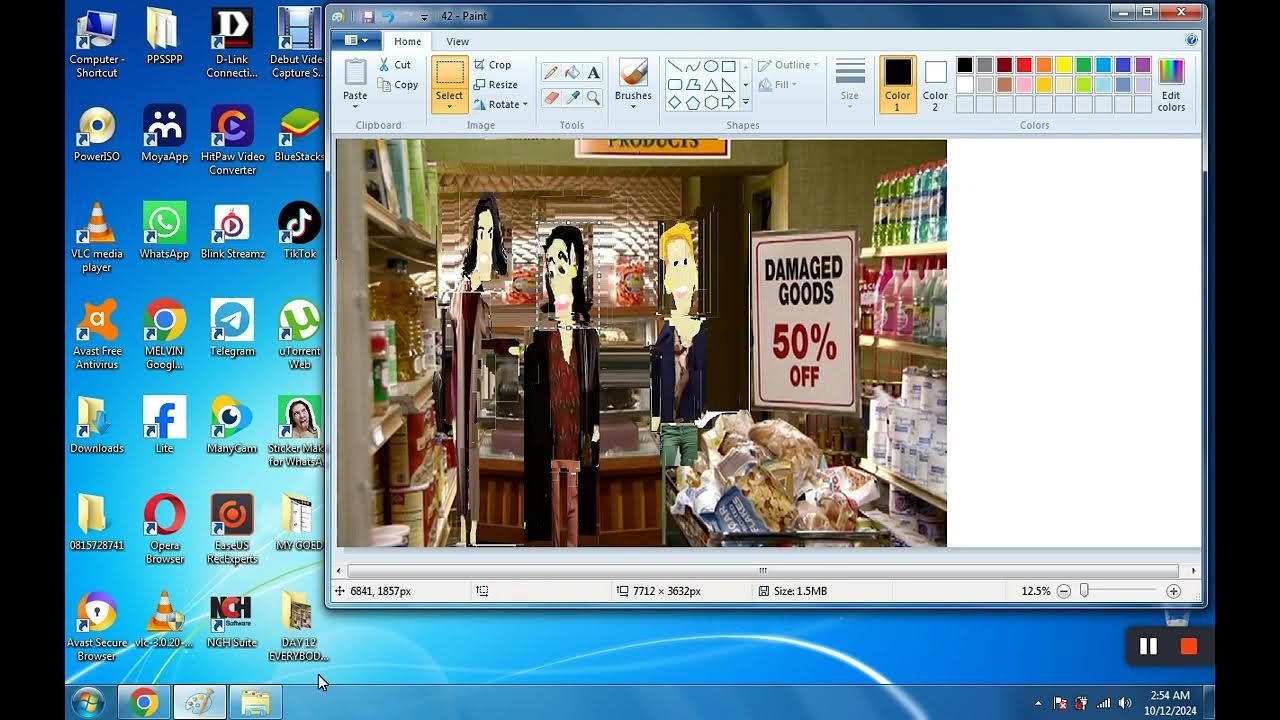Image resolution: width=1280 pixels, height=720 pixels.
Task: Select the ManyCam desktop icon
Action: [x=232, y=425]
